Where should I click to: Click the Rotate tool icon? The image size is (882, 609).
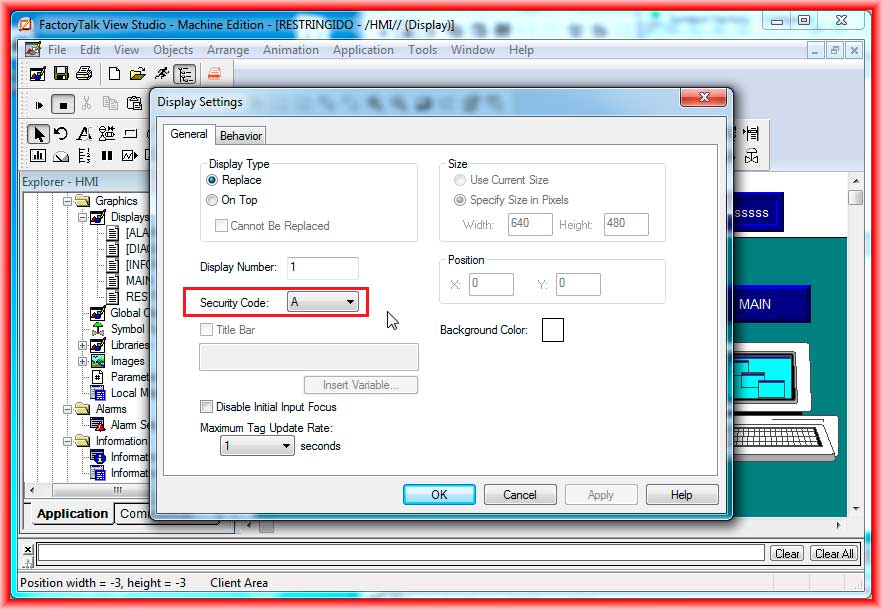click(x=61, y=134)
